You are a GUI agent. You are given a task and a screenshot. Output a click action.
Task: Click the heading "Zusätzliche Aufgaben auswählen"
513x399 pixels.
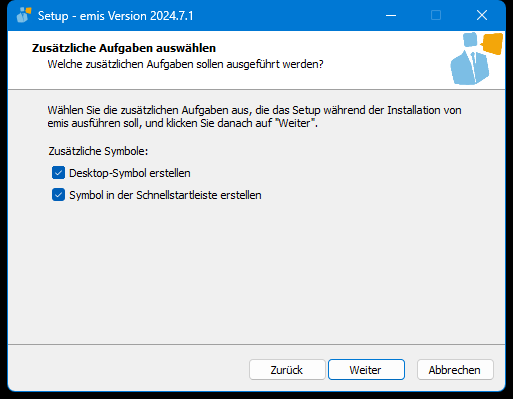(124, 48)
